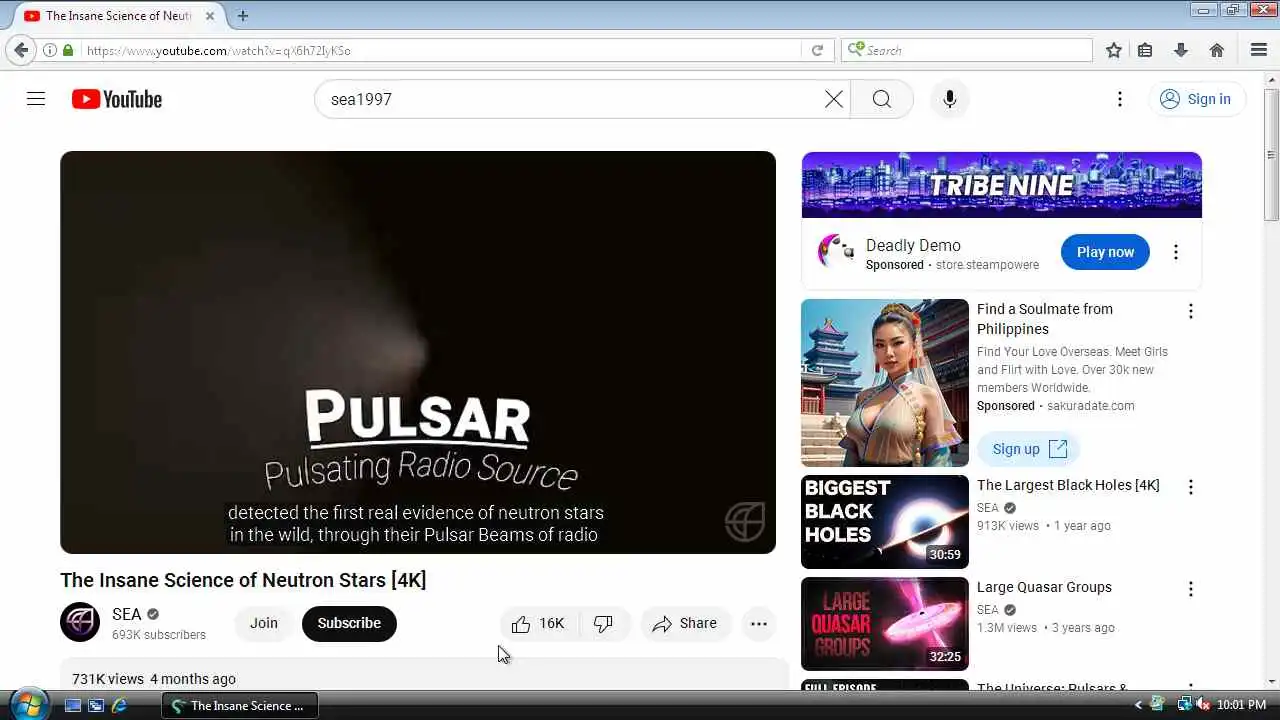
Task: Open the YouTube guide hamburger menu
Action: [x=36, y=99]
